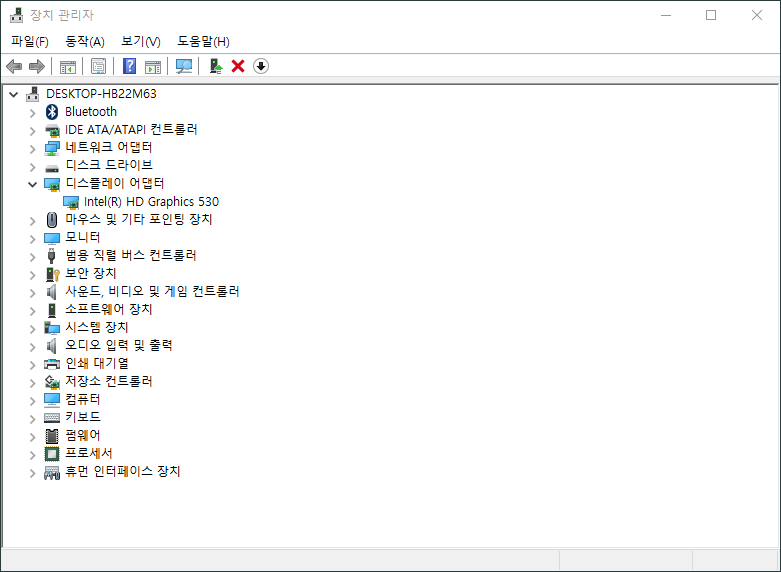Select the 펌웨어 label
The width and height of the screenshot is (781, 572).
(x=83, y=435)
